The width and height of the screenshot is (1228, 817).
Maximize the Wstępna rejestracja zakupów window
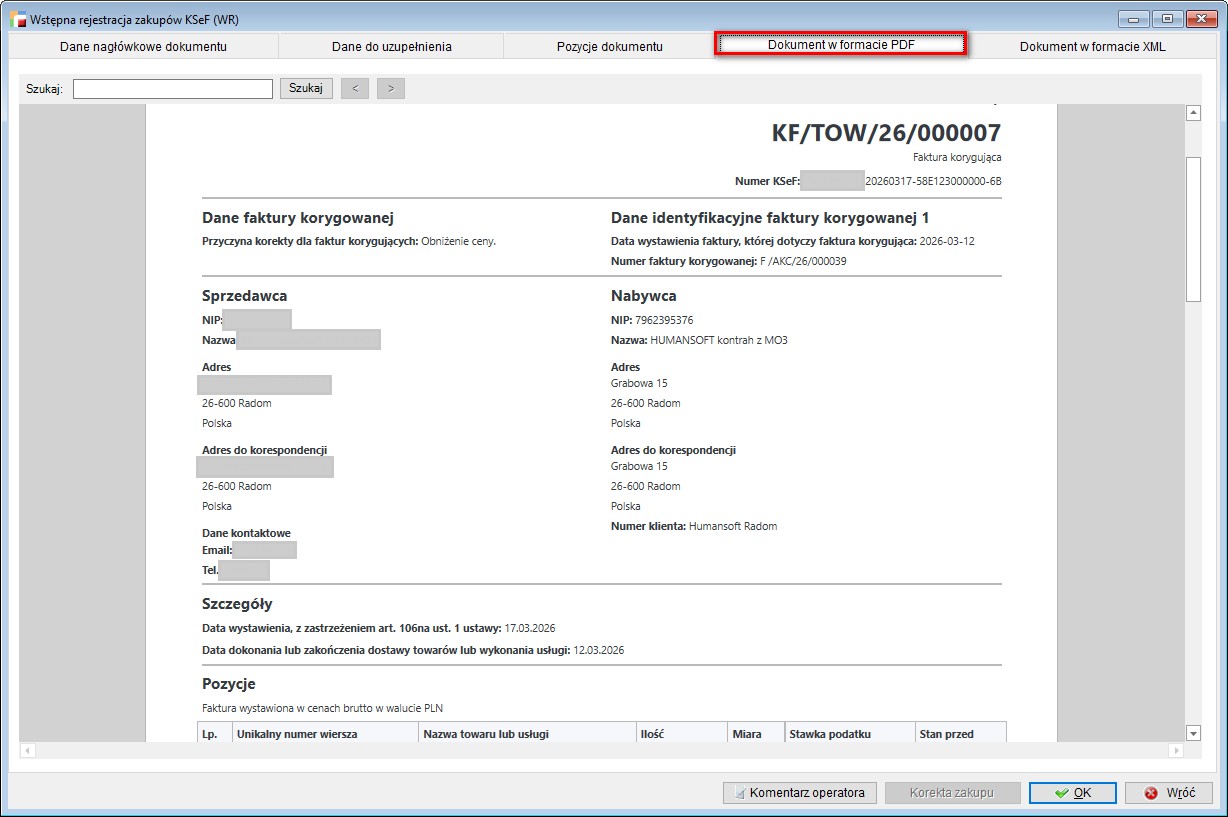pyautogui.click(x=1166, y=18)
